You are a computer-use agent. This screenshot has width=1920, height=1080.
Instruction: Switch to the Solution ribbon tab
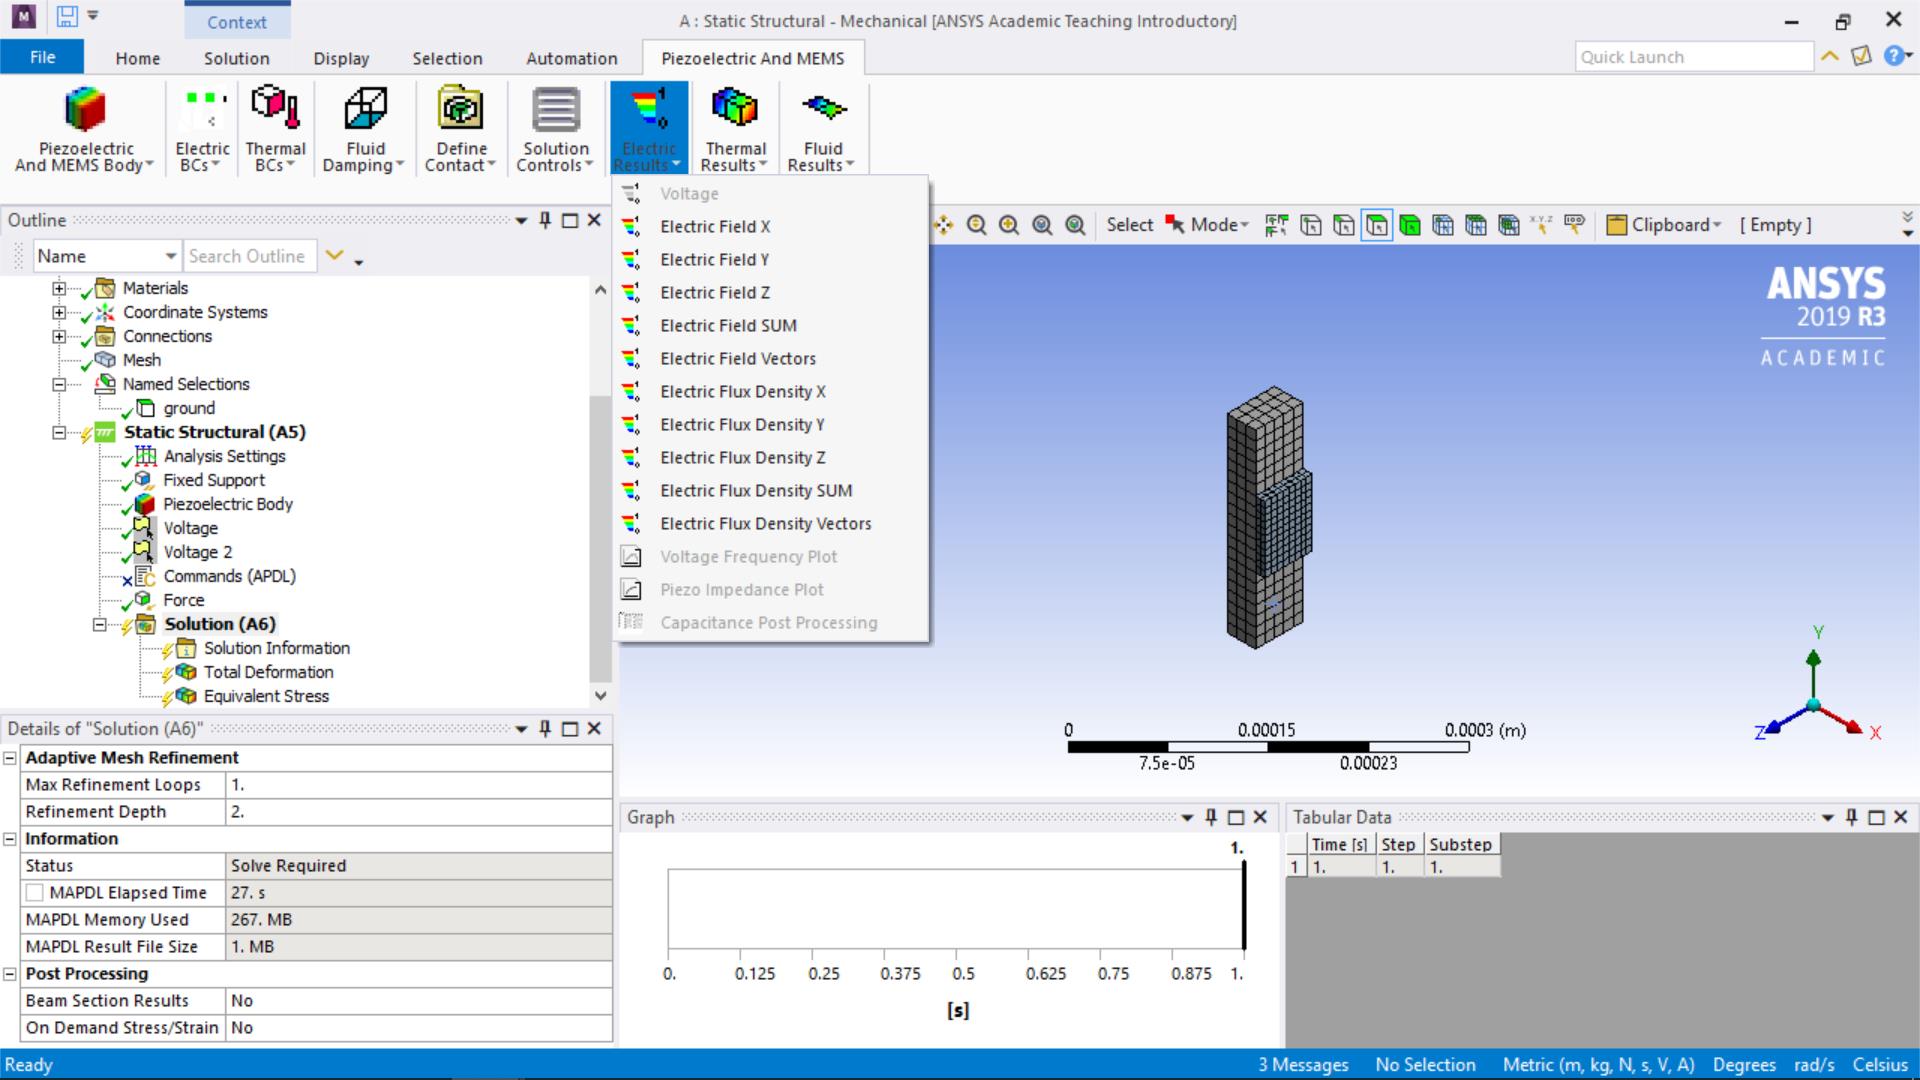pos(237,58)
